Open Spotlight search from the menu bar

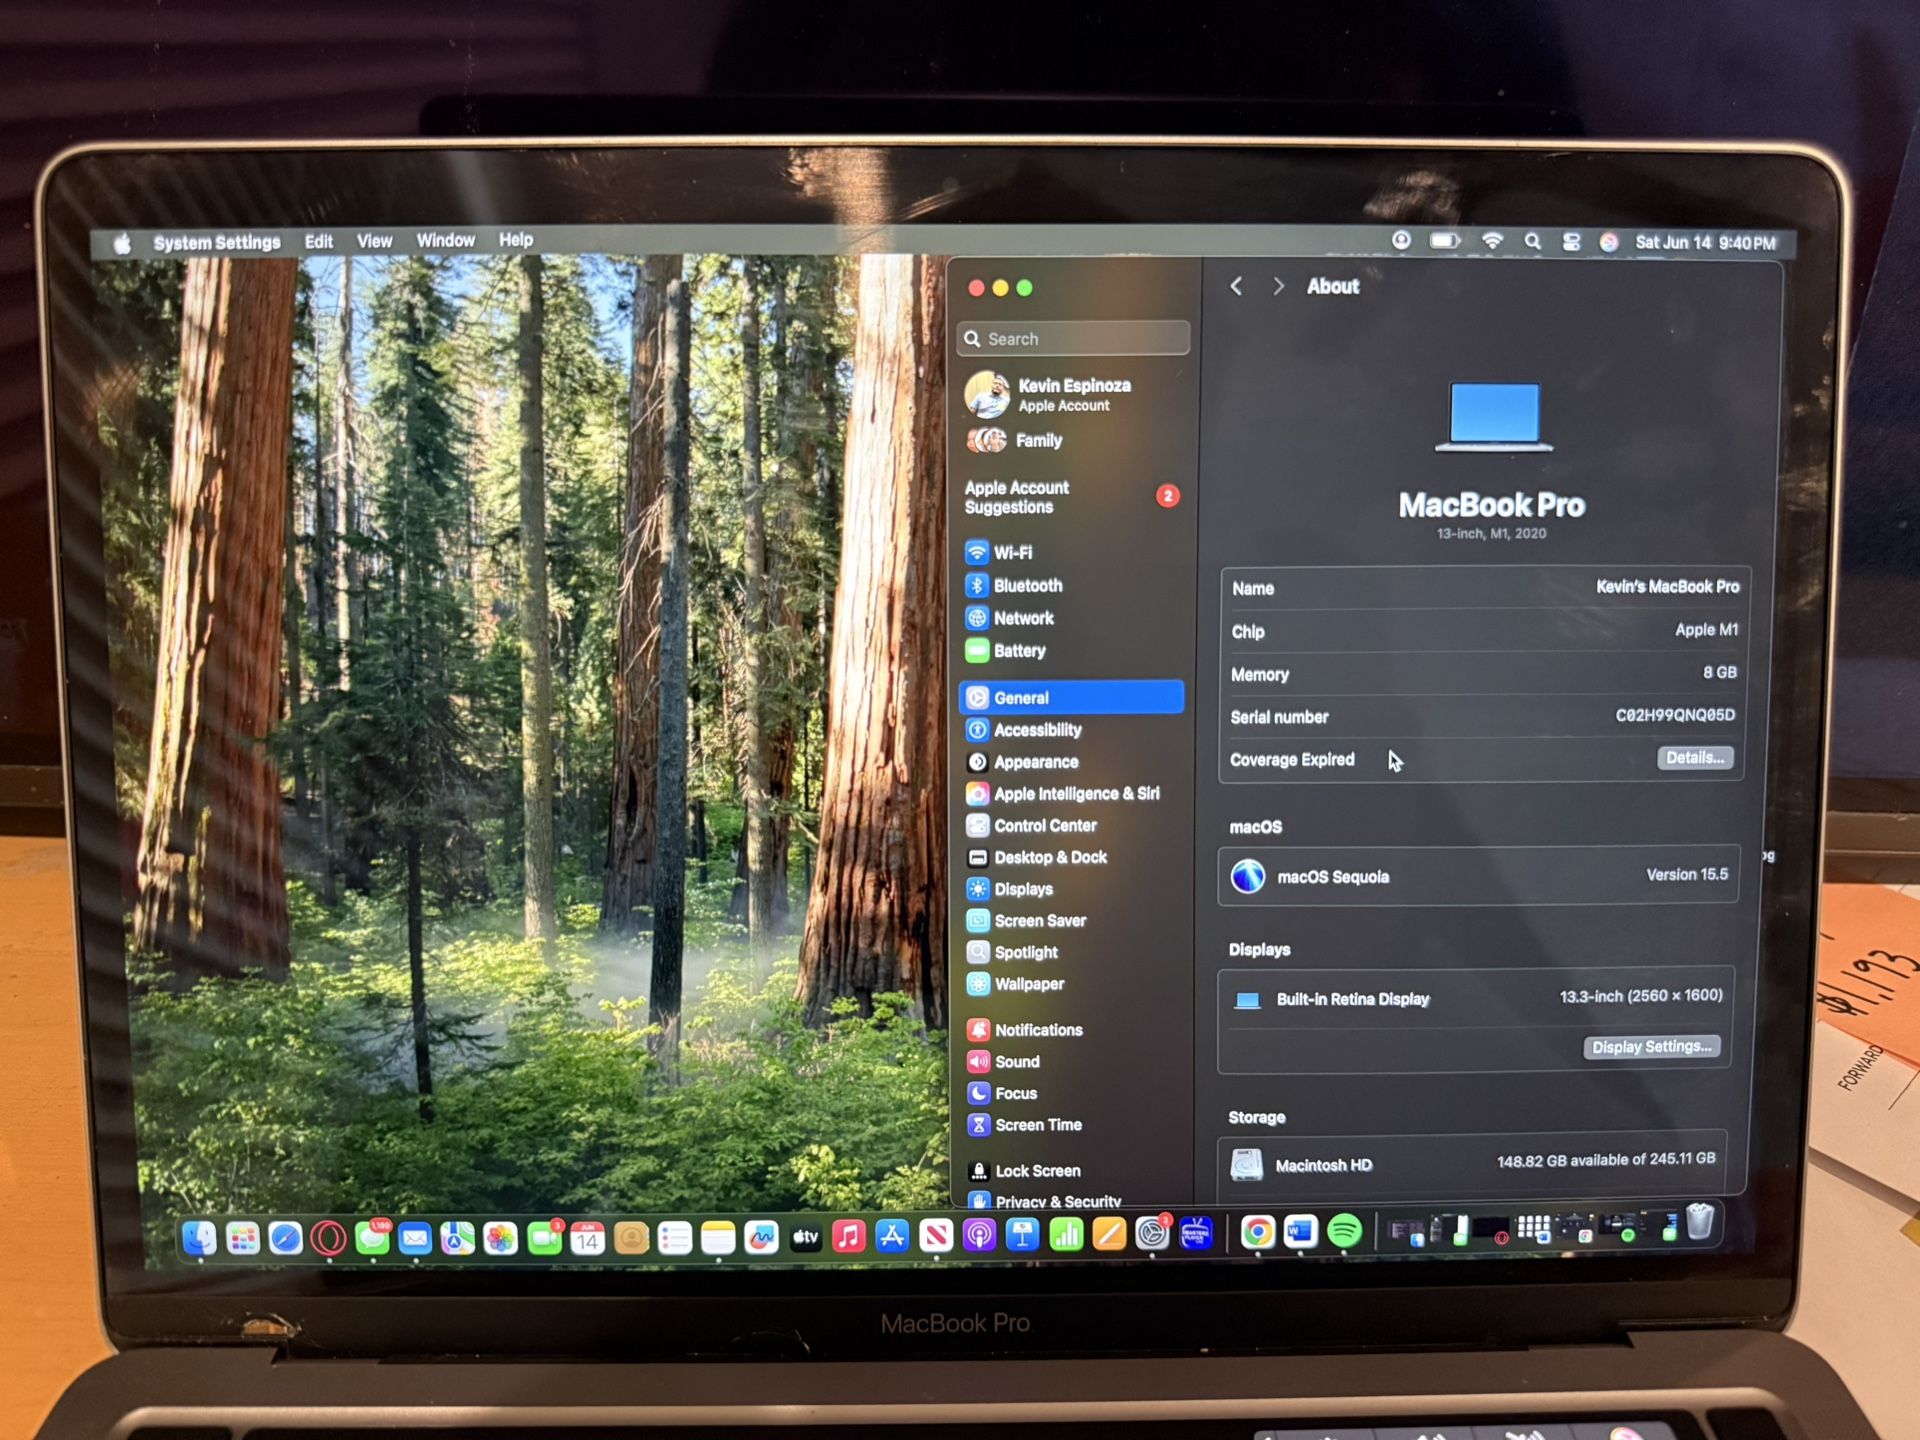(1532, 241)
